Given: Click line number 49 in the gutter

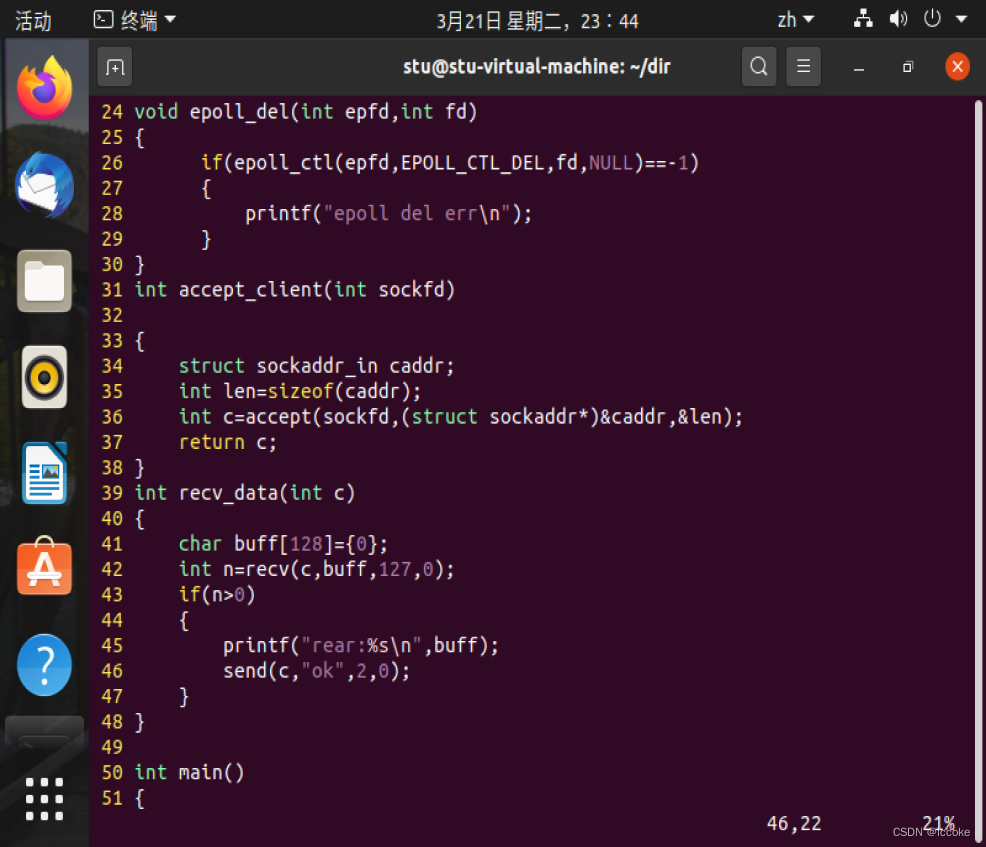Looking at the screenshot, I should point(112,747).
